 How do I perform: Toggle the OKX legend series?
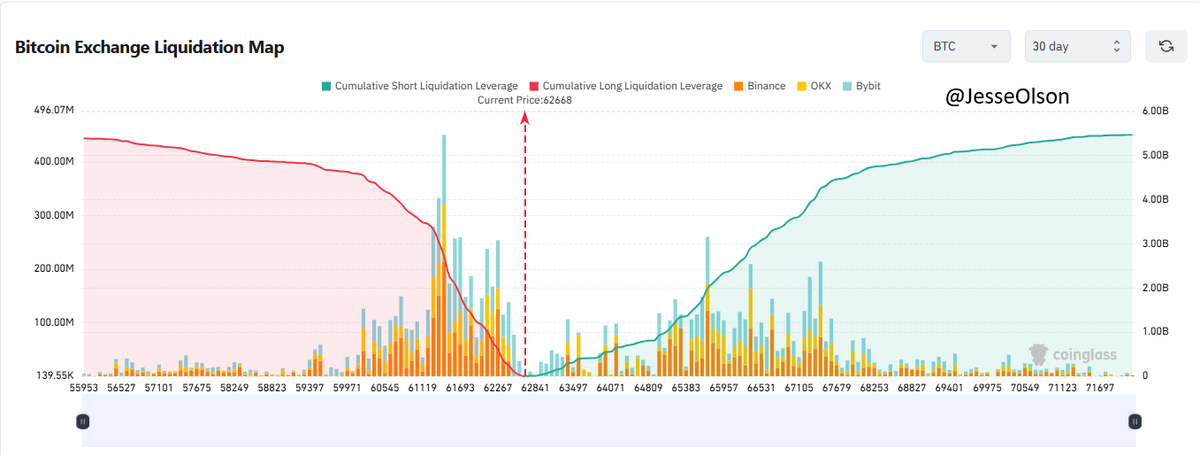click(813, 86)
